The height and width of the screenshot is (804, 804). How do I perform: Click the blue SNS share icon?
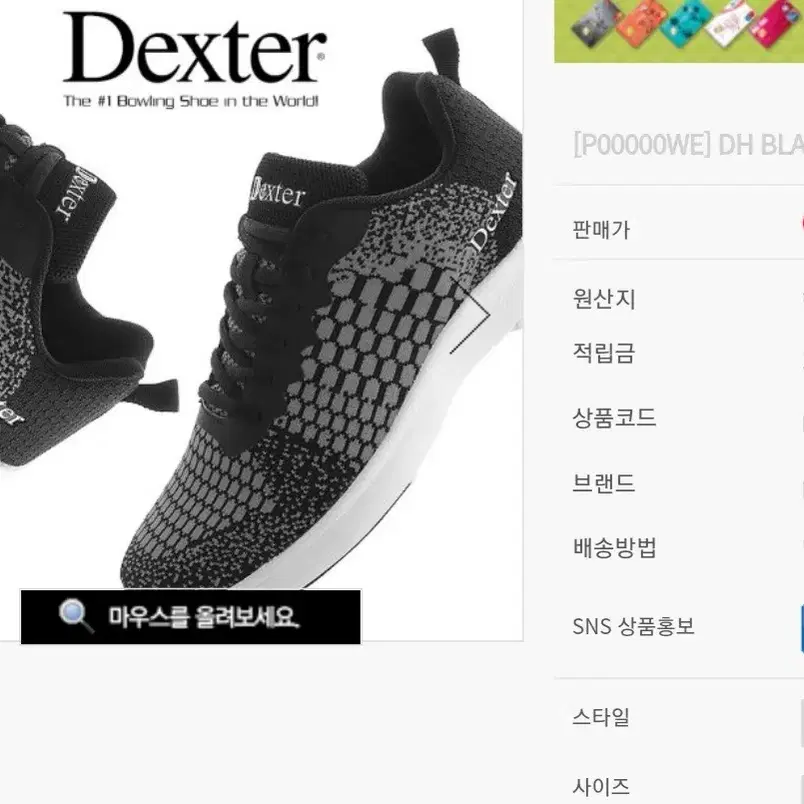pyautogui.click(x=801, y=628)
